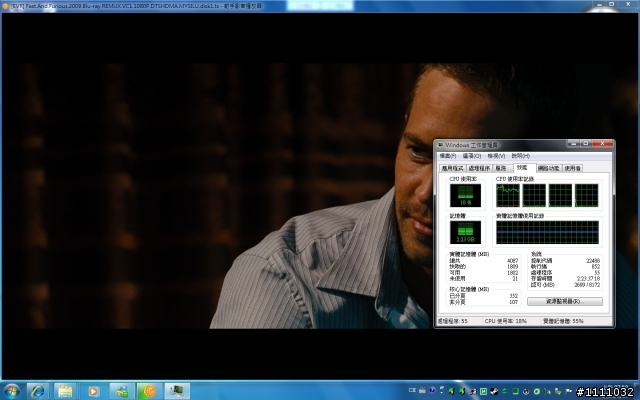640x400 pixels.
Task: Open the 檔案(F) menu in Task Manager
Action: [447, 156]
